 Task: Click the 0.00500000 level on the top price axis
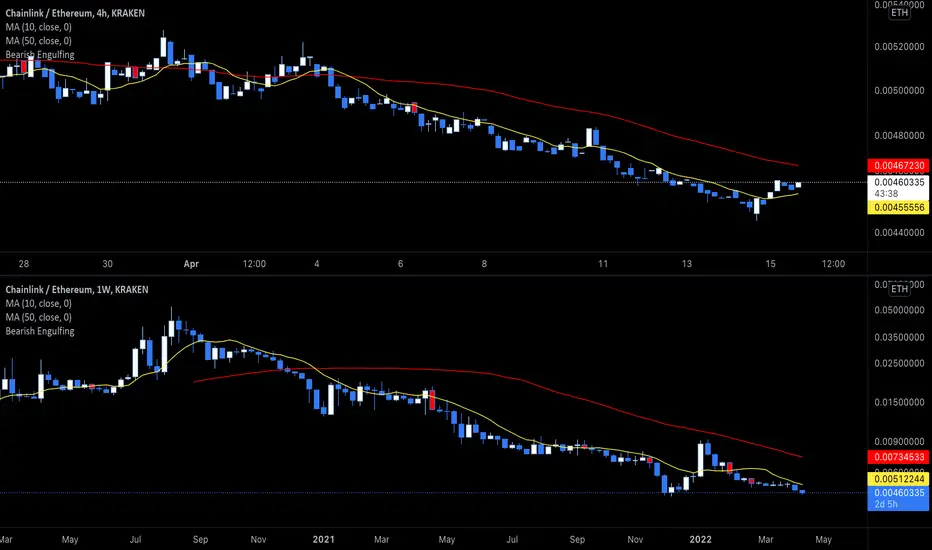[x=899, y=90]
